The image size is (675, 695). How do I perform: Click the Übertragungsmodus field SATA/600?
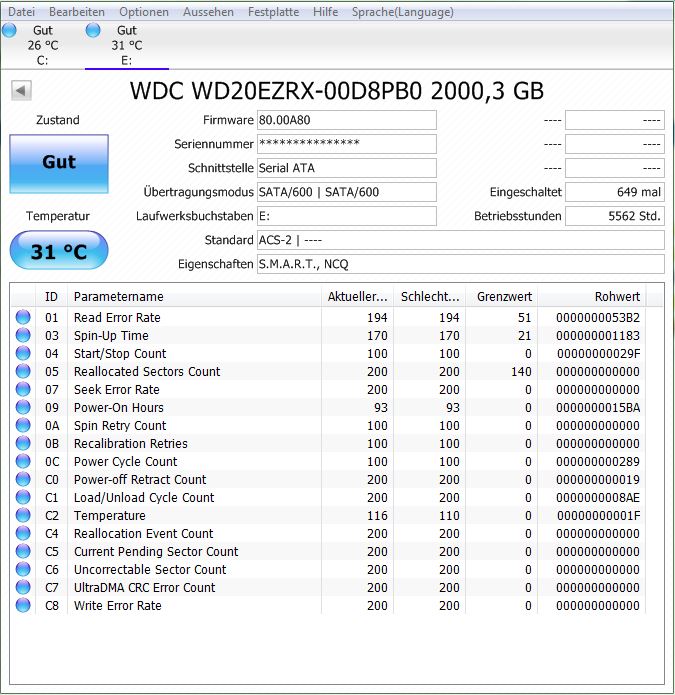point(347,192)
